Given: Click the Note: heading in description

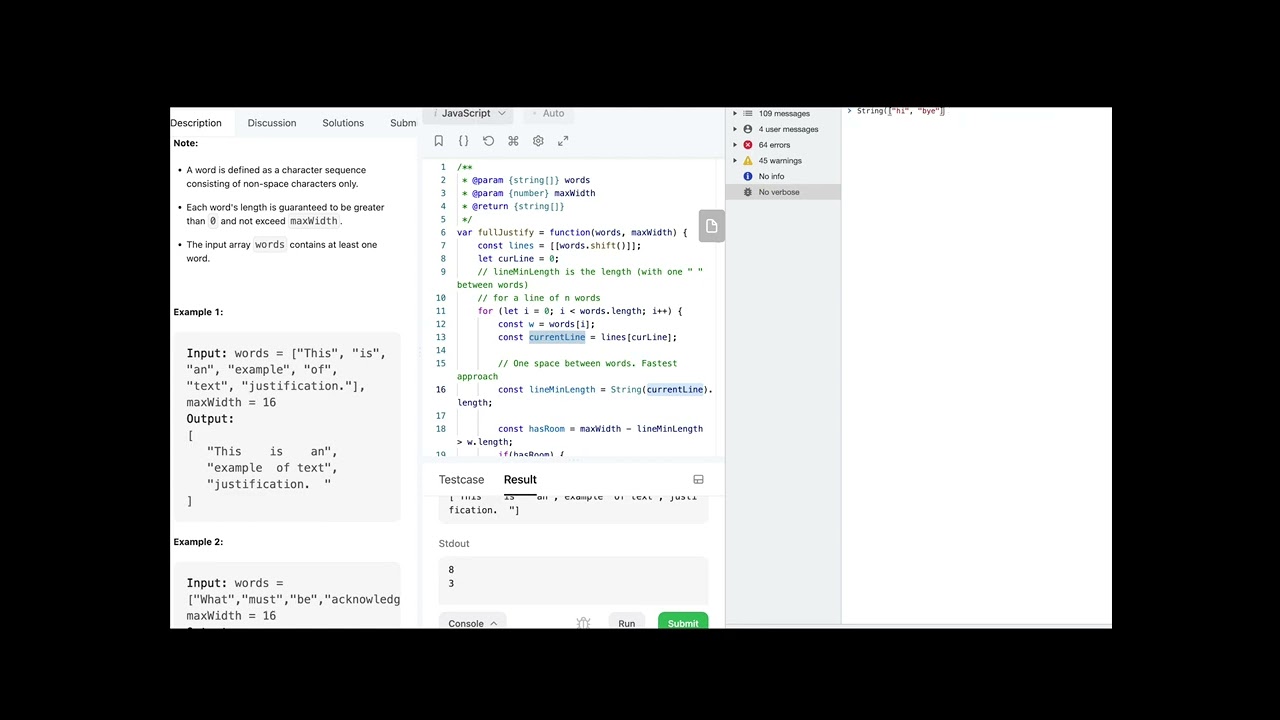Looking at the screenshot, I should point(186,143).
